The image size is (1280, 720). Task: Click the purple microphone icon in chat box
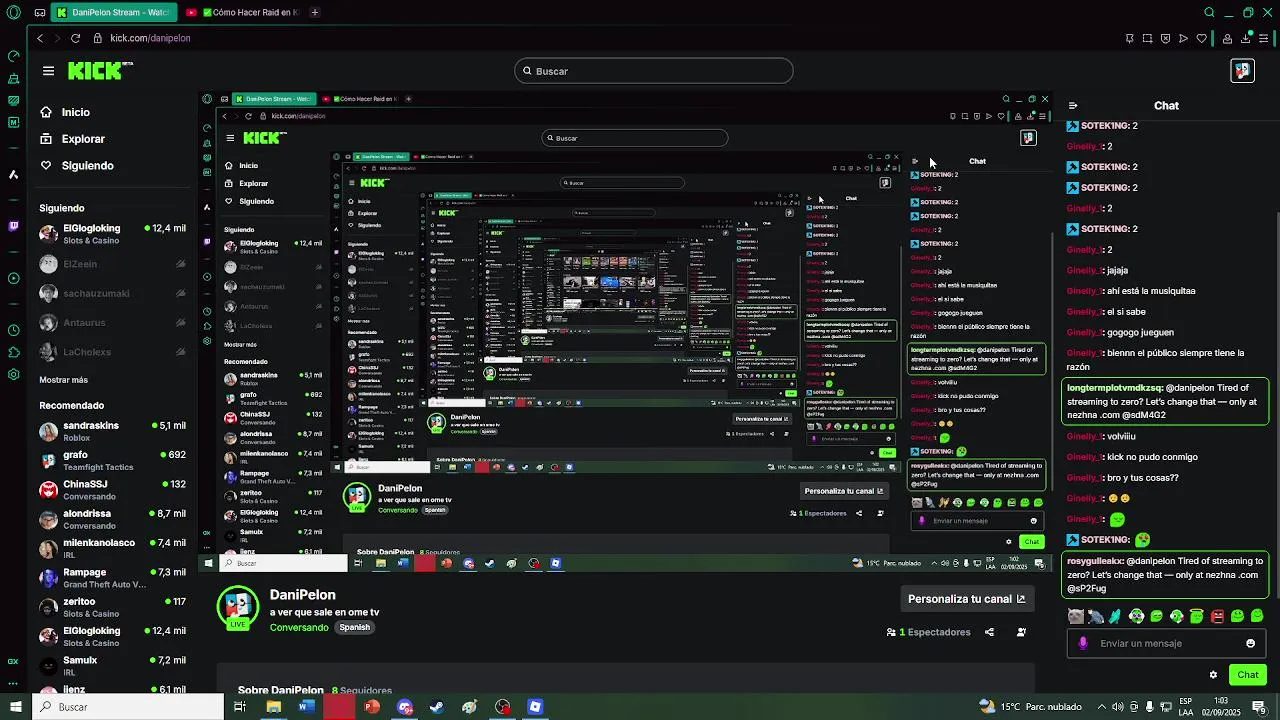click(x=1082, y=643)
